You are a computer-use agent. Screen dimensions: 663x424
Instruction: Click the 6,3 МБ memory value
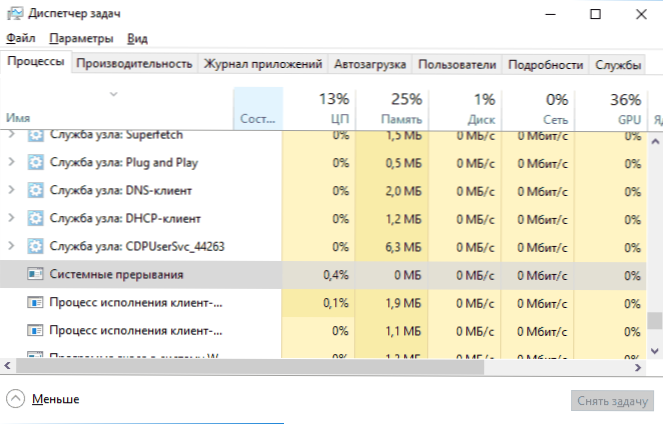point(403,247)
